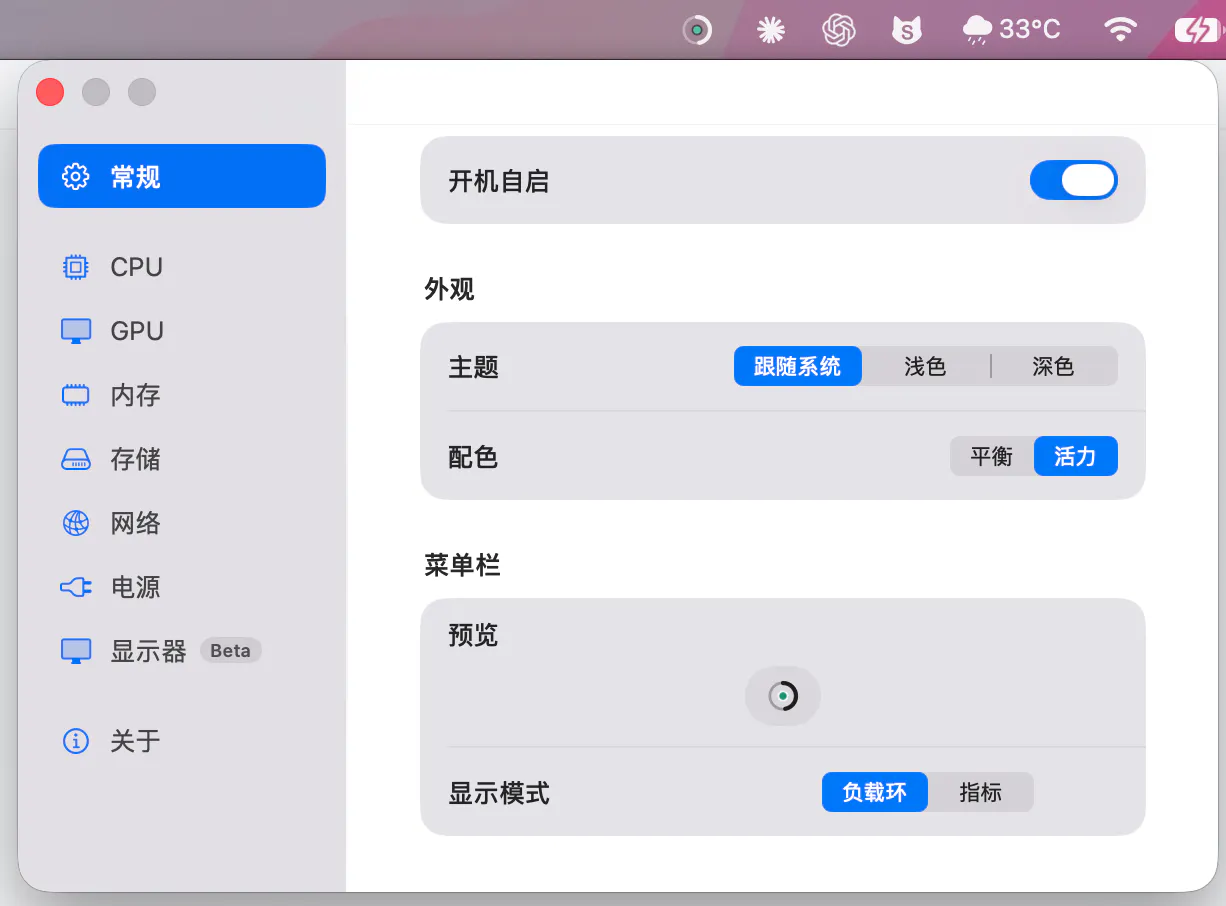Open the ChatGPT menu bar icon
The height and width of the screenshot is (906, 1226).
839,30
